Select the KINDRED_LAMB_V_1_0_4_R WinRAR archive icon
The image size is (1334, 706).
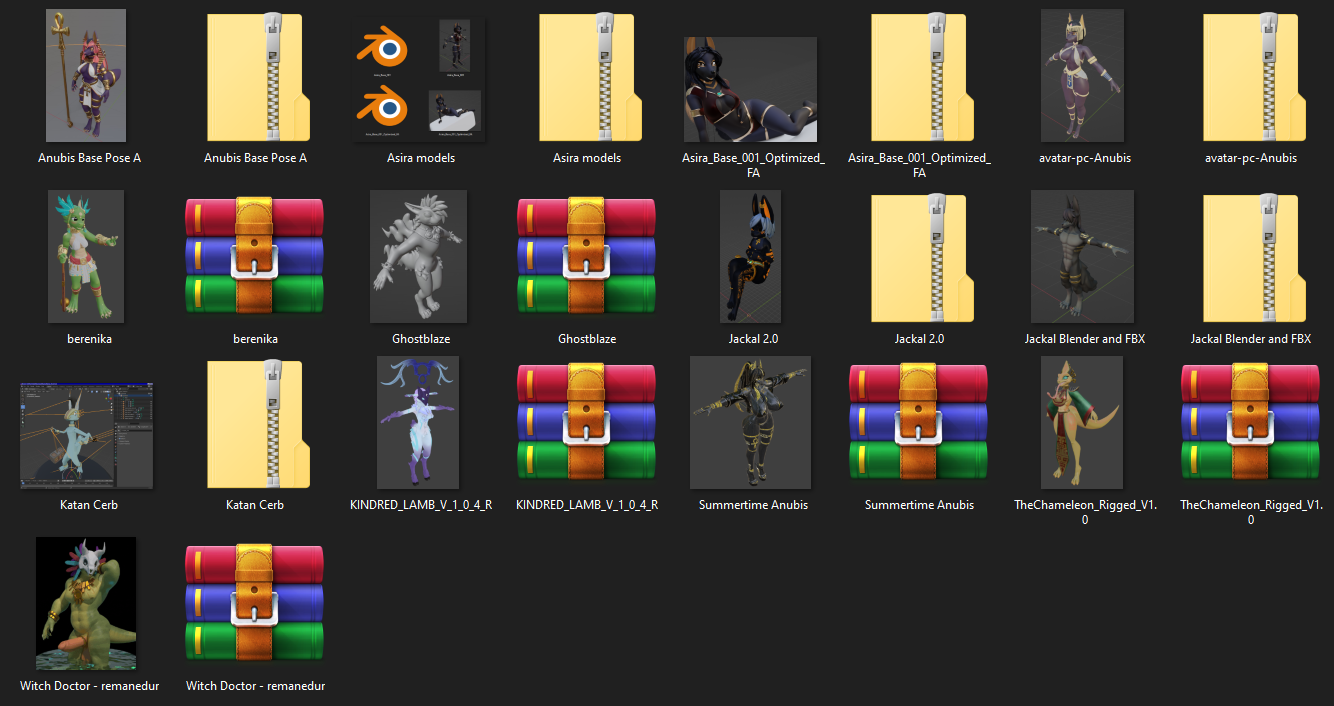(587, 422)
